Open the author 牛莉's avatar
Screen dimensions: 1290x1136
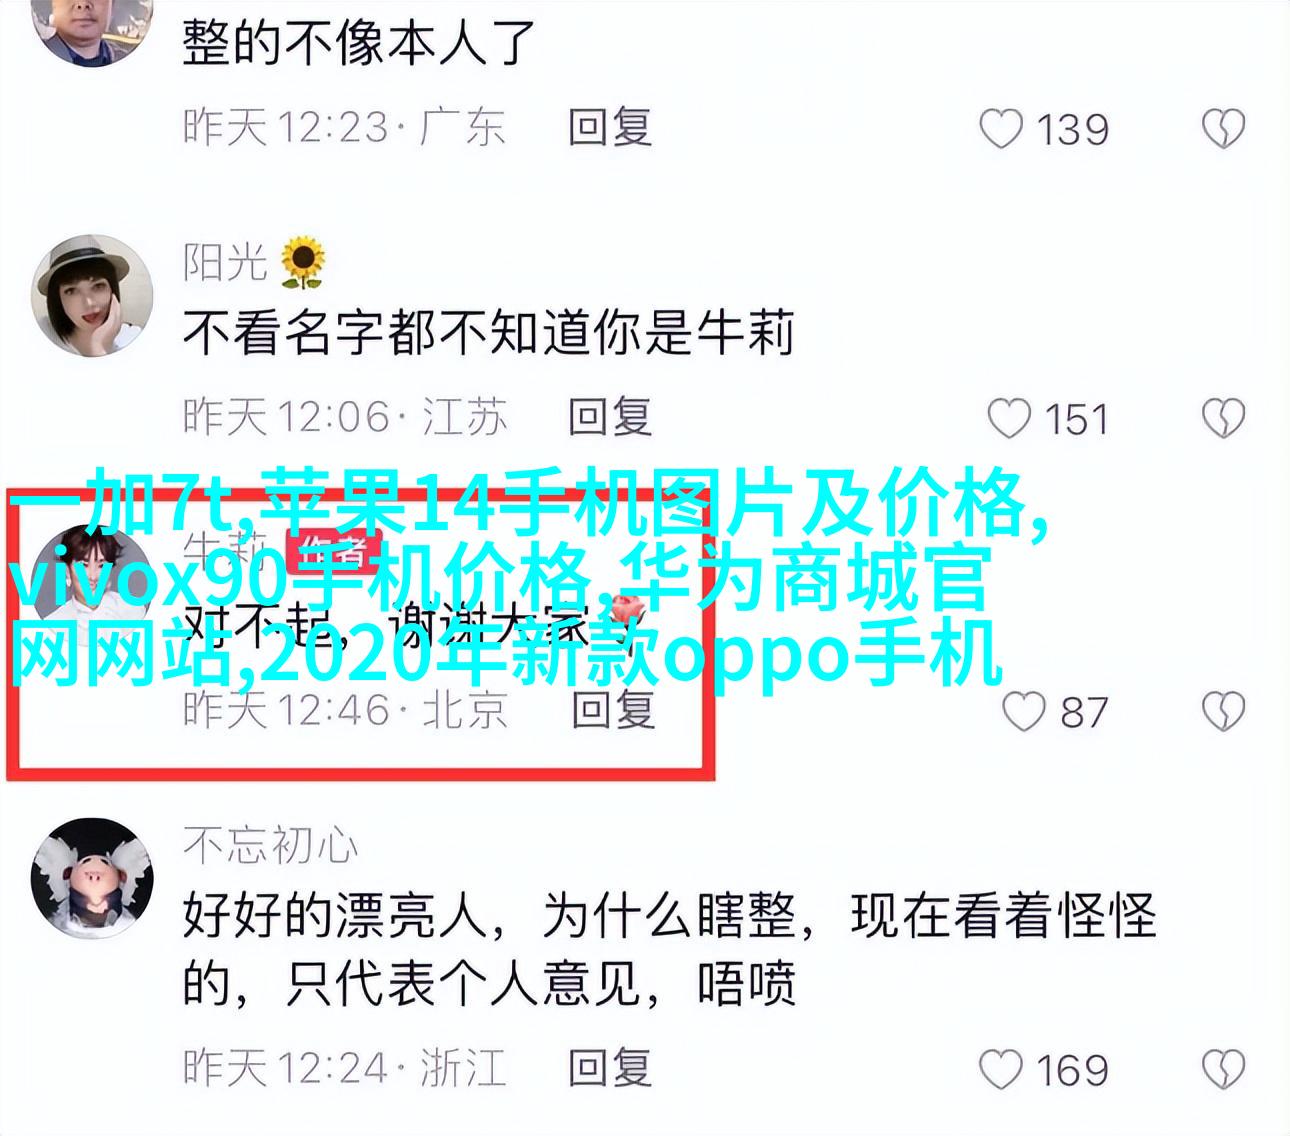(92, 585)
